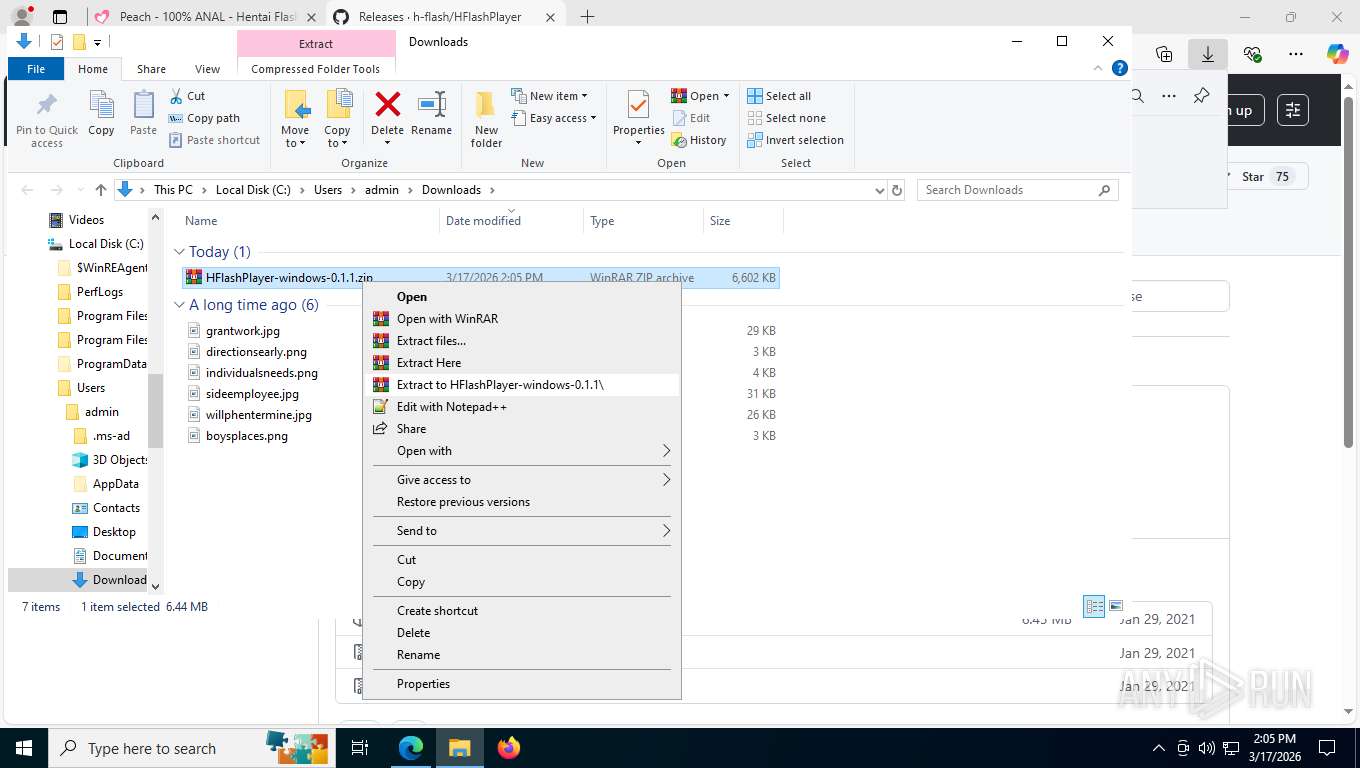
Task: Click the Delete red X icon
Action: click(387, 104)
